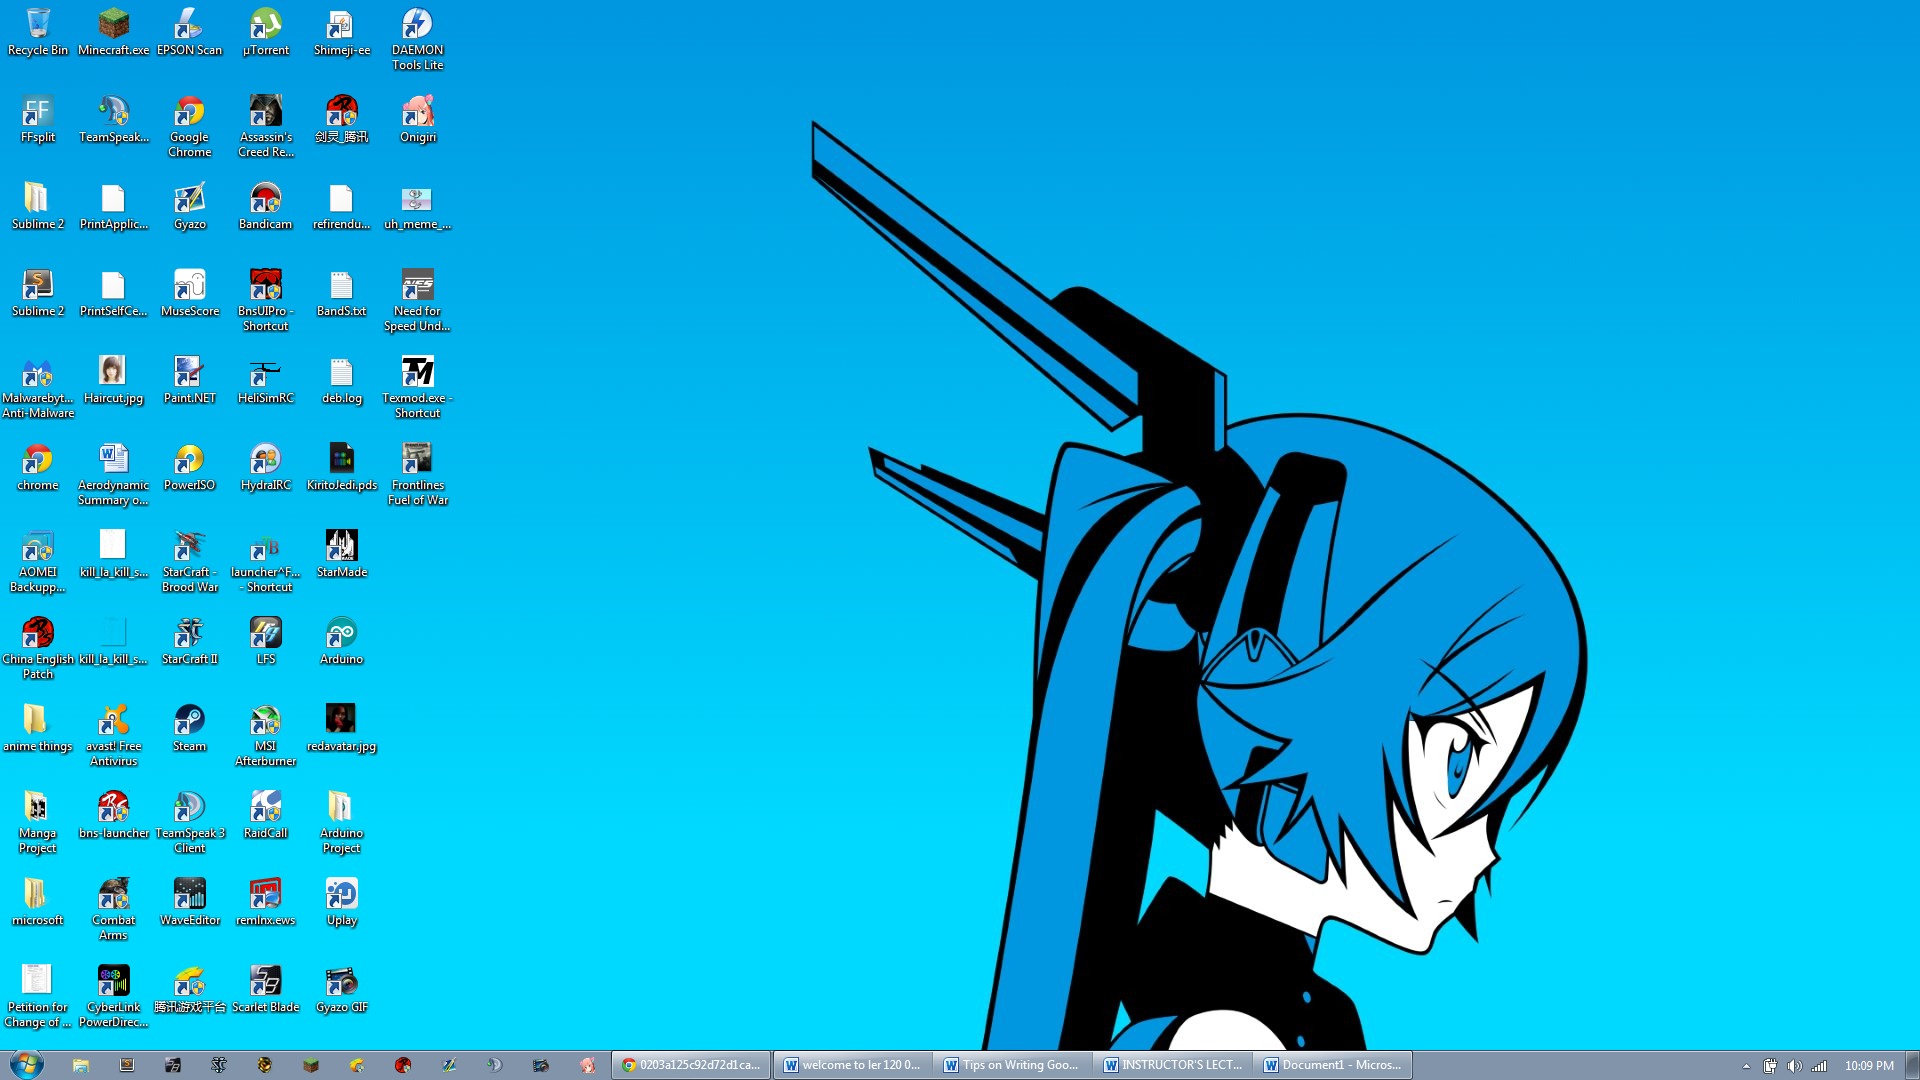1920x1080 pixels.
Task: Select the RaidCall desktop icon
Action: [x=265, y=815]
